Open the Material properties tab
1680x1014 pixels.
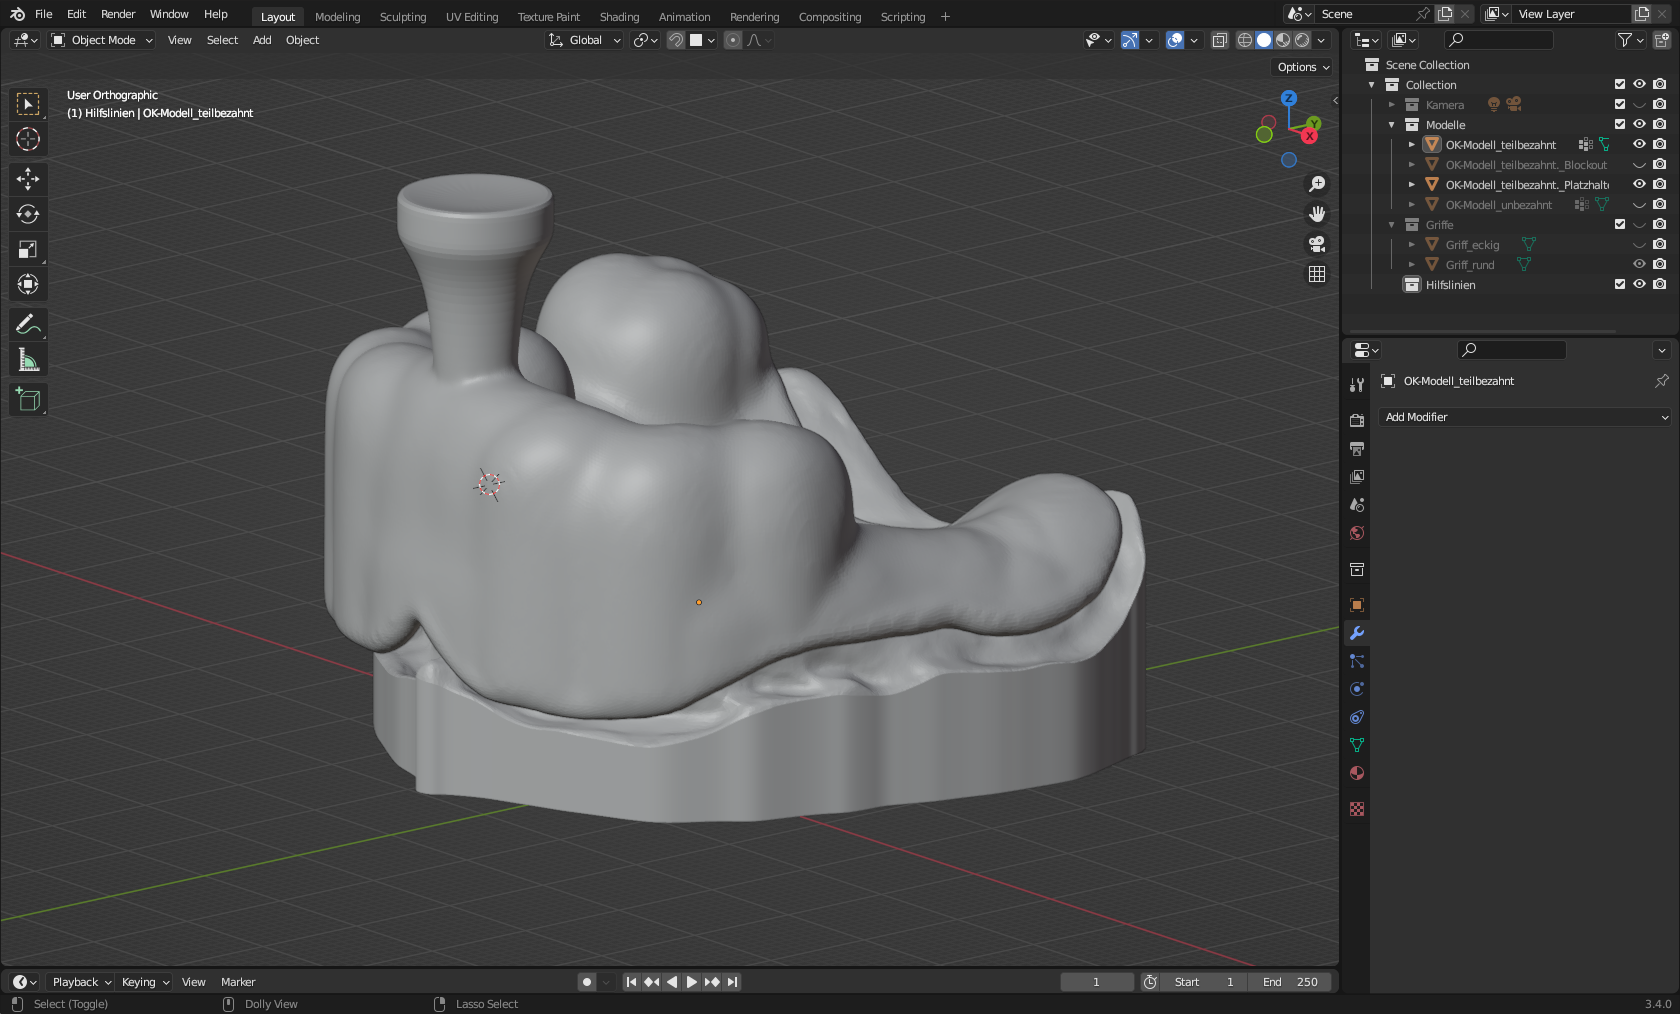1357,773
